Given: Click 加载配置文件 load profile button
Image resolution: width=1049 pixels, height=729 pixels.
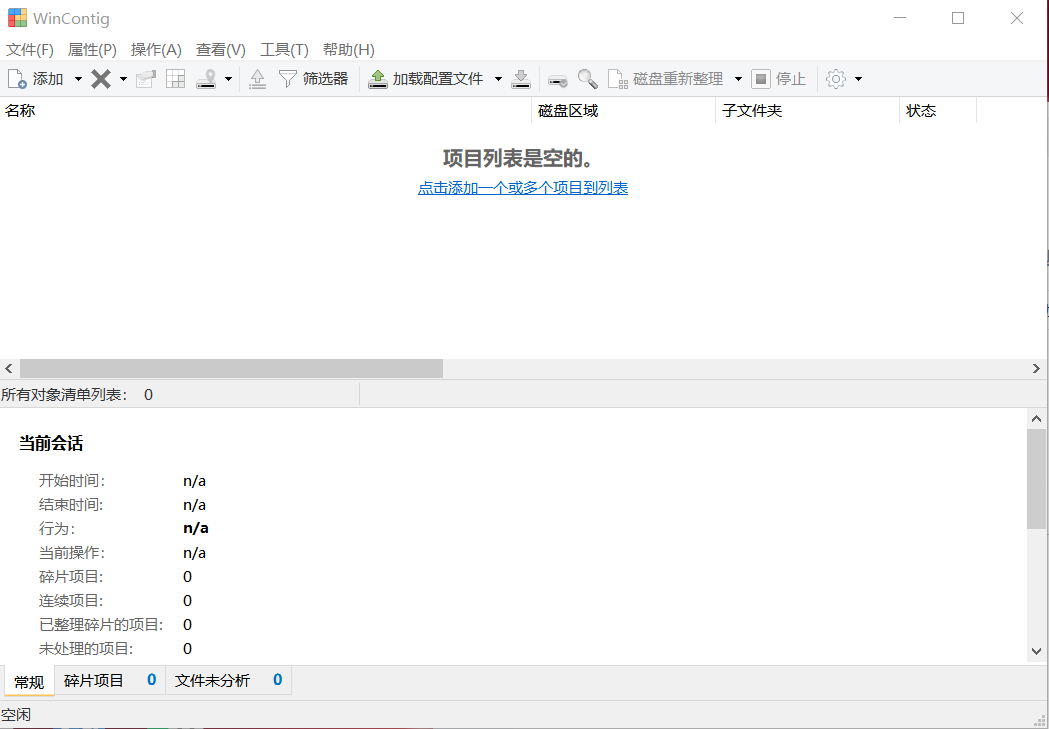Looking at the screenshot, I should (425, 79).
